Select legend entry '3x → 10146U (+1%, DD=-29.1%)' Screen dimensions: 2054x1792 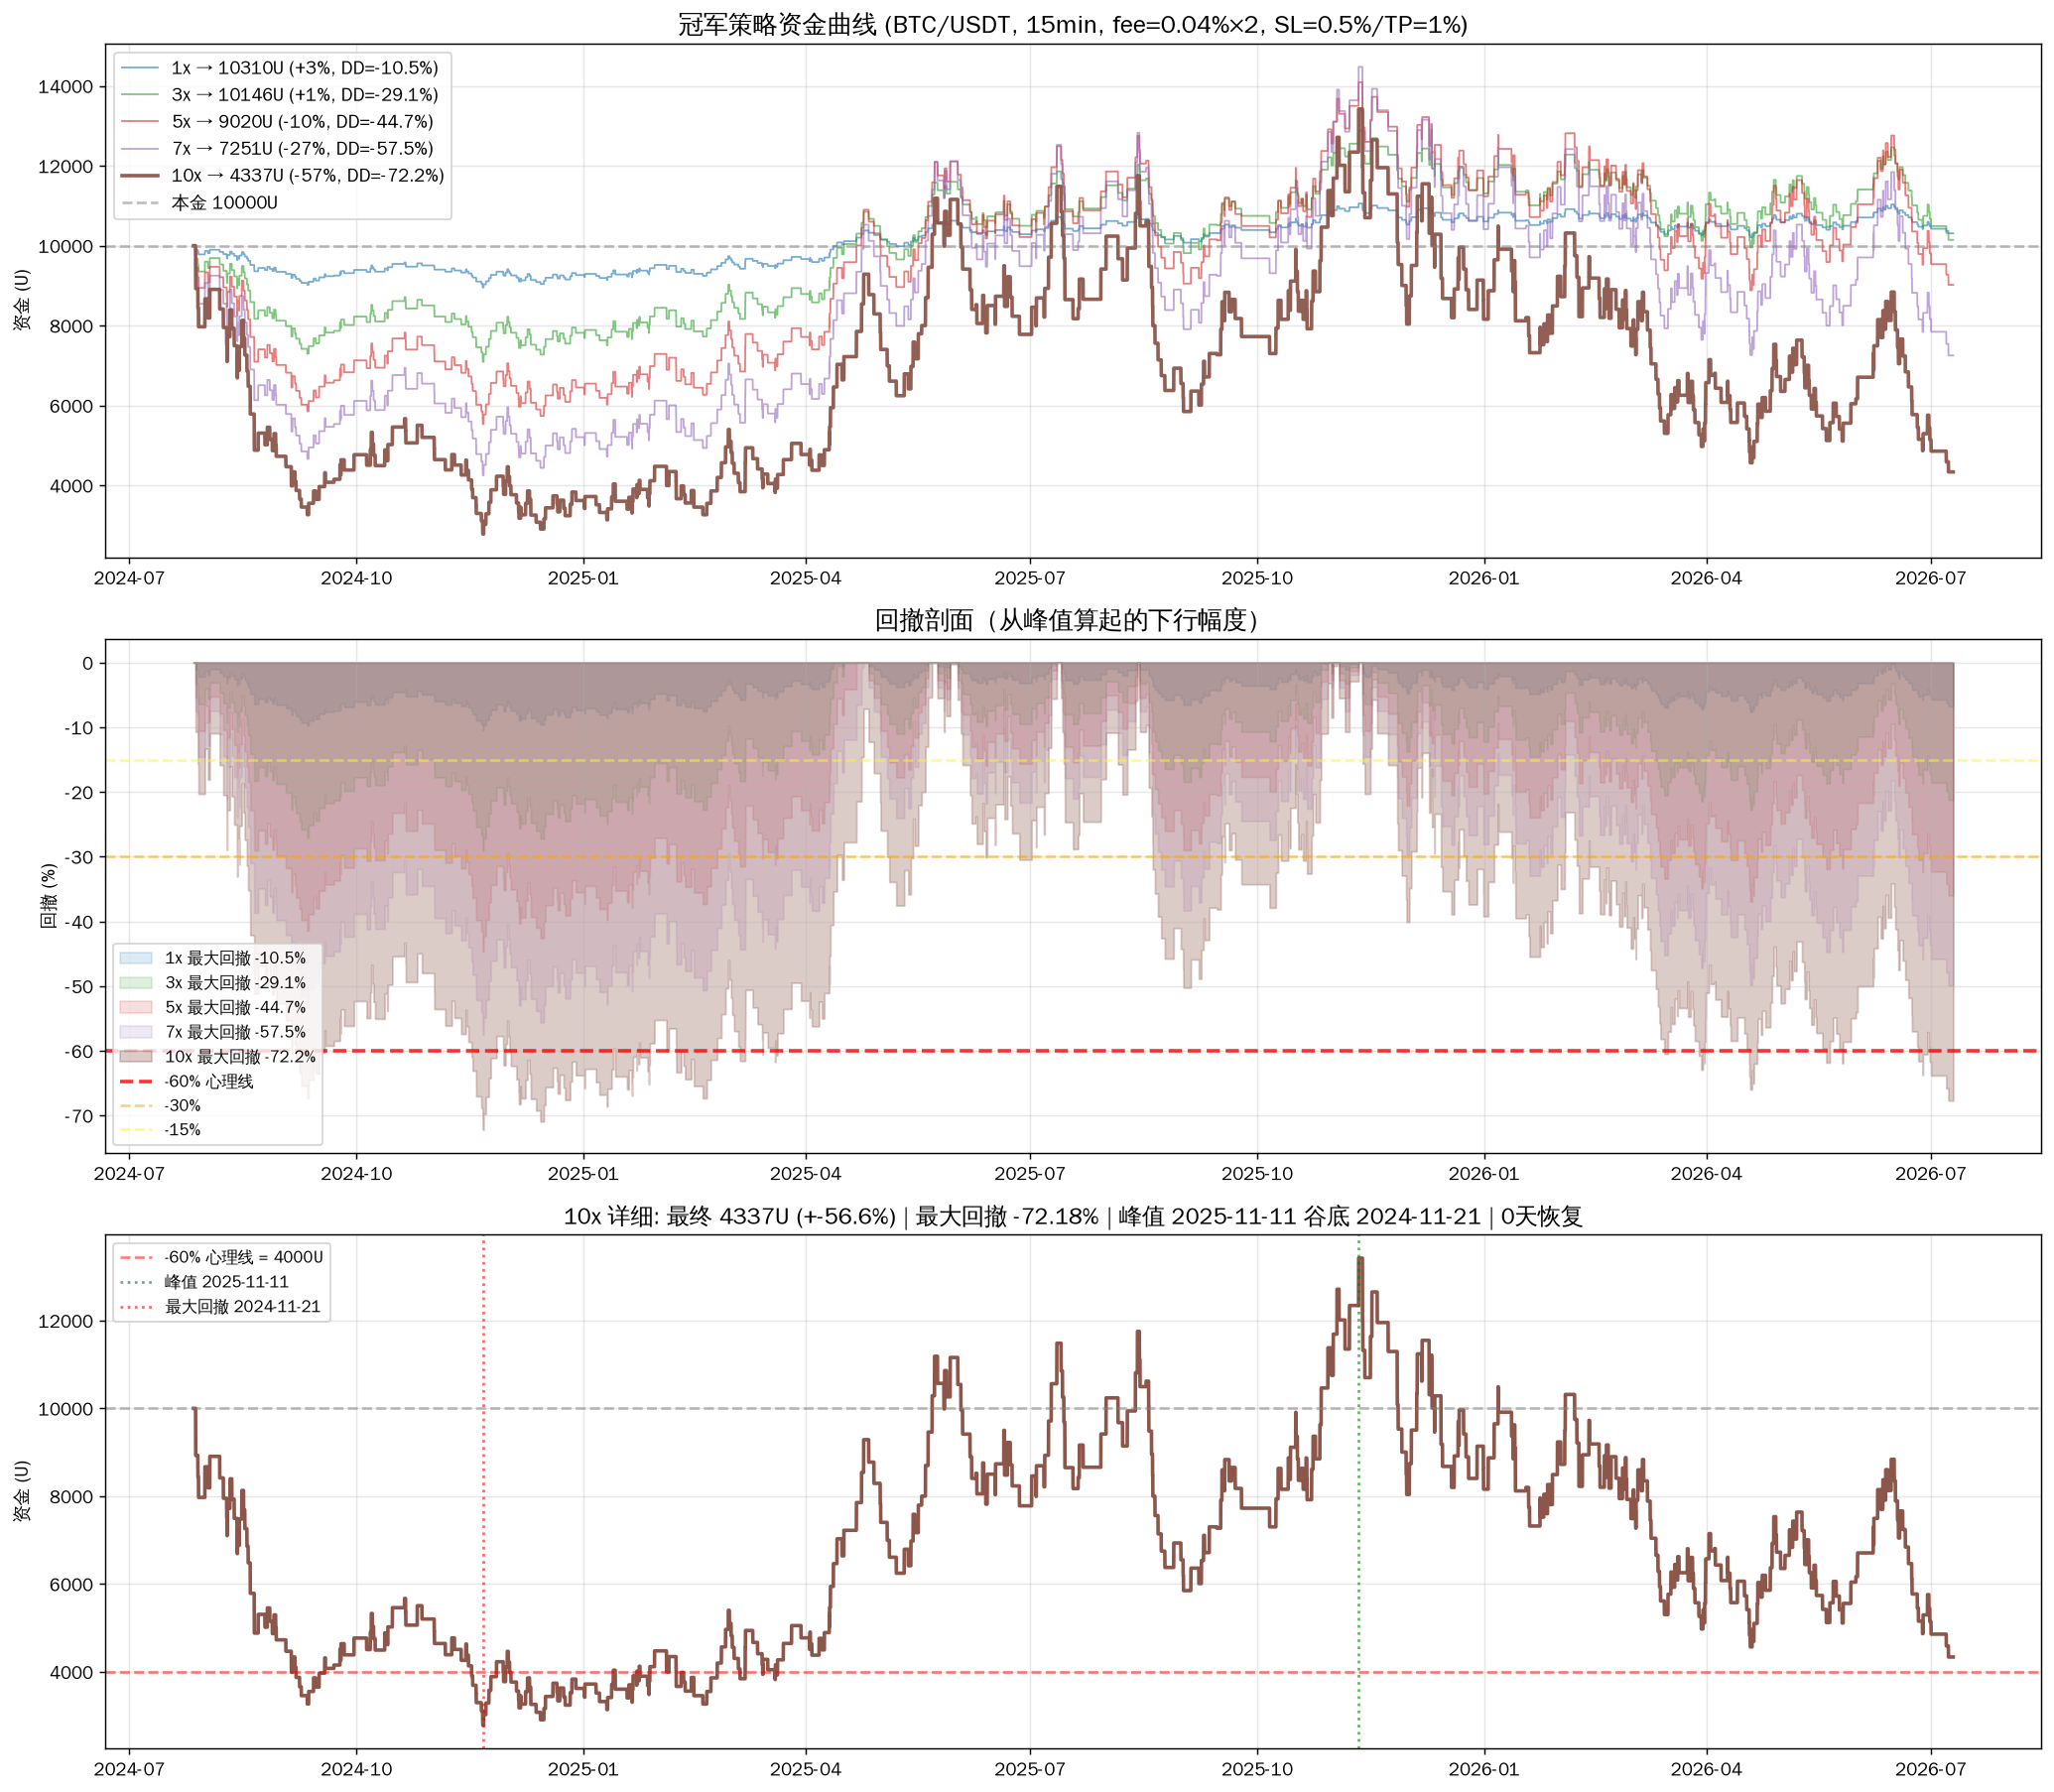(304, 95)
